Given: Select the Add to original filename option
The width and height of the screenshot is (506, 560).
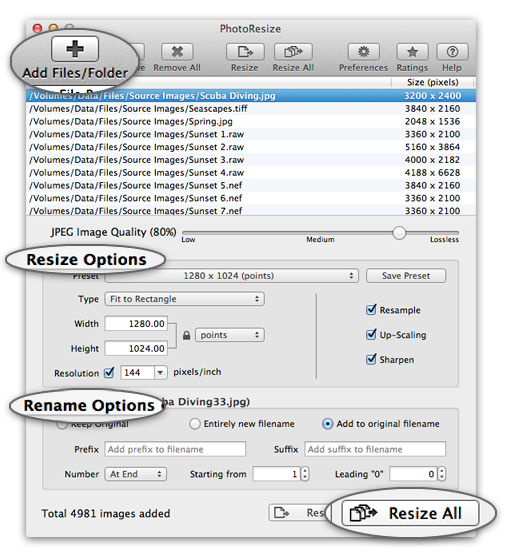Looking at the screenshot, I should click(x=327, y=424).
